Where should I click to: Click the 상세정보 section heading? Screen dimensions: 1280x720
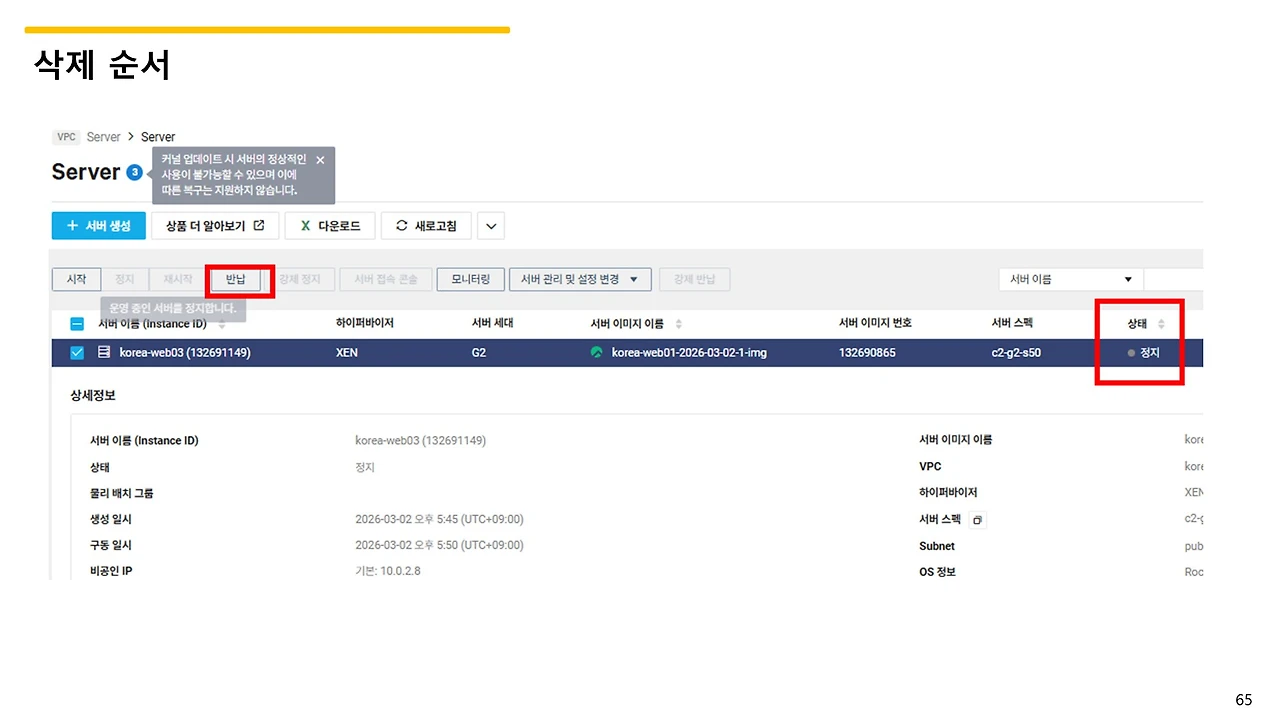pos(93,396)
